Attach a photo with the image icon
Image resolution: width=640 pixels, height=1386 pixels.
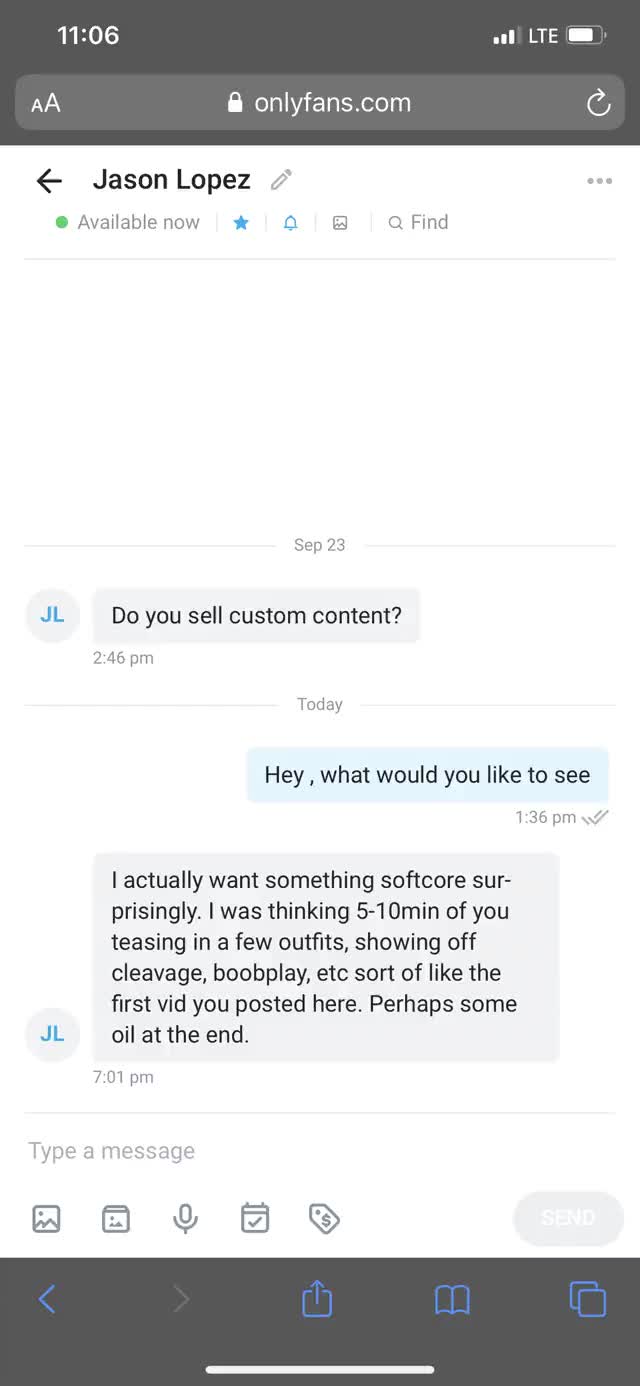(x=47, y=1218)
